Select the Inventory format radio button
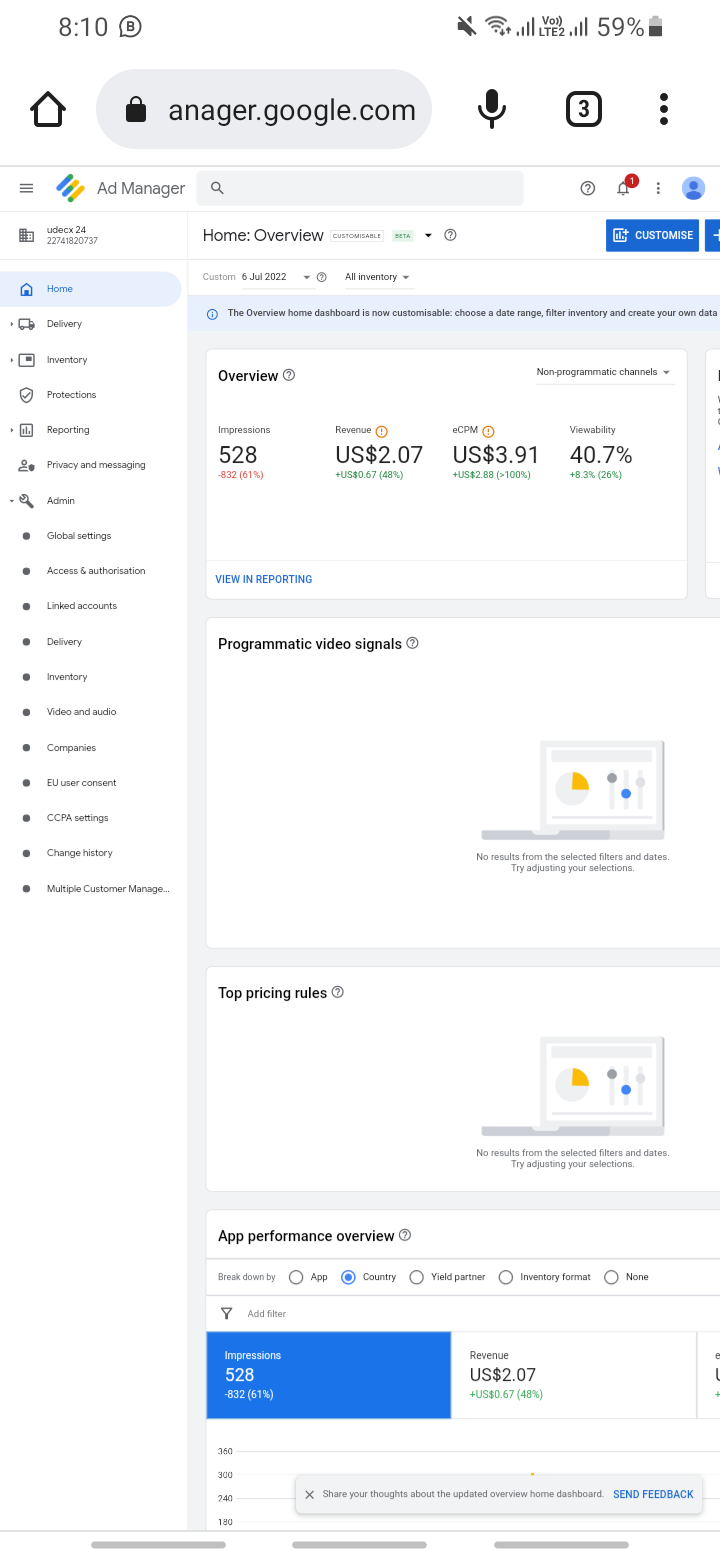The width and height of the screenshot is (720, 1560). coord(506,1277)
